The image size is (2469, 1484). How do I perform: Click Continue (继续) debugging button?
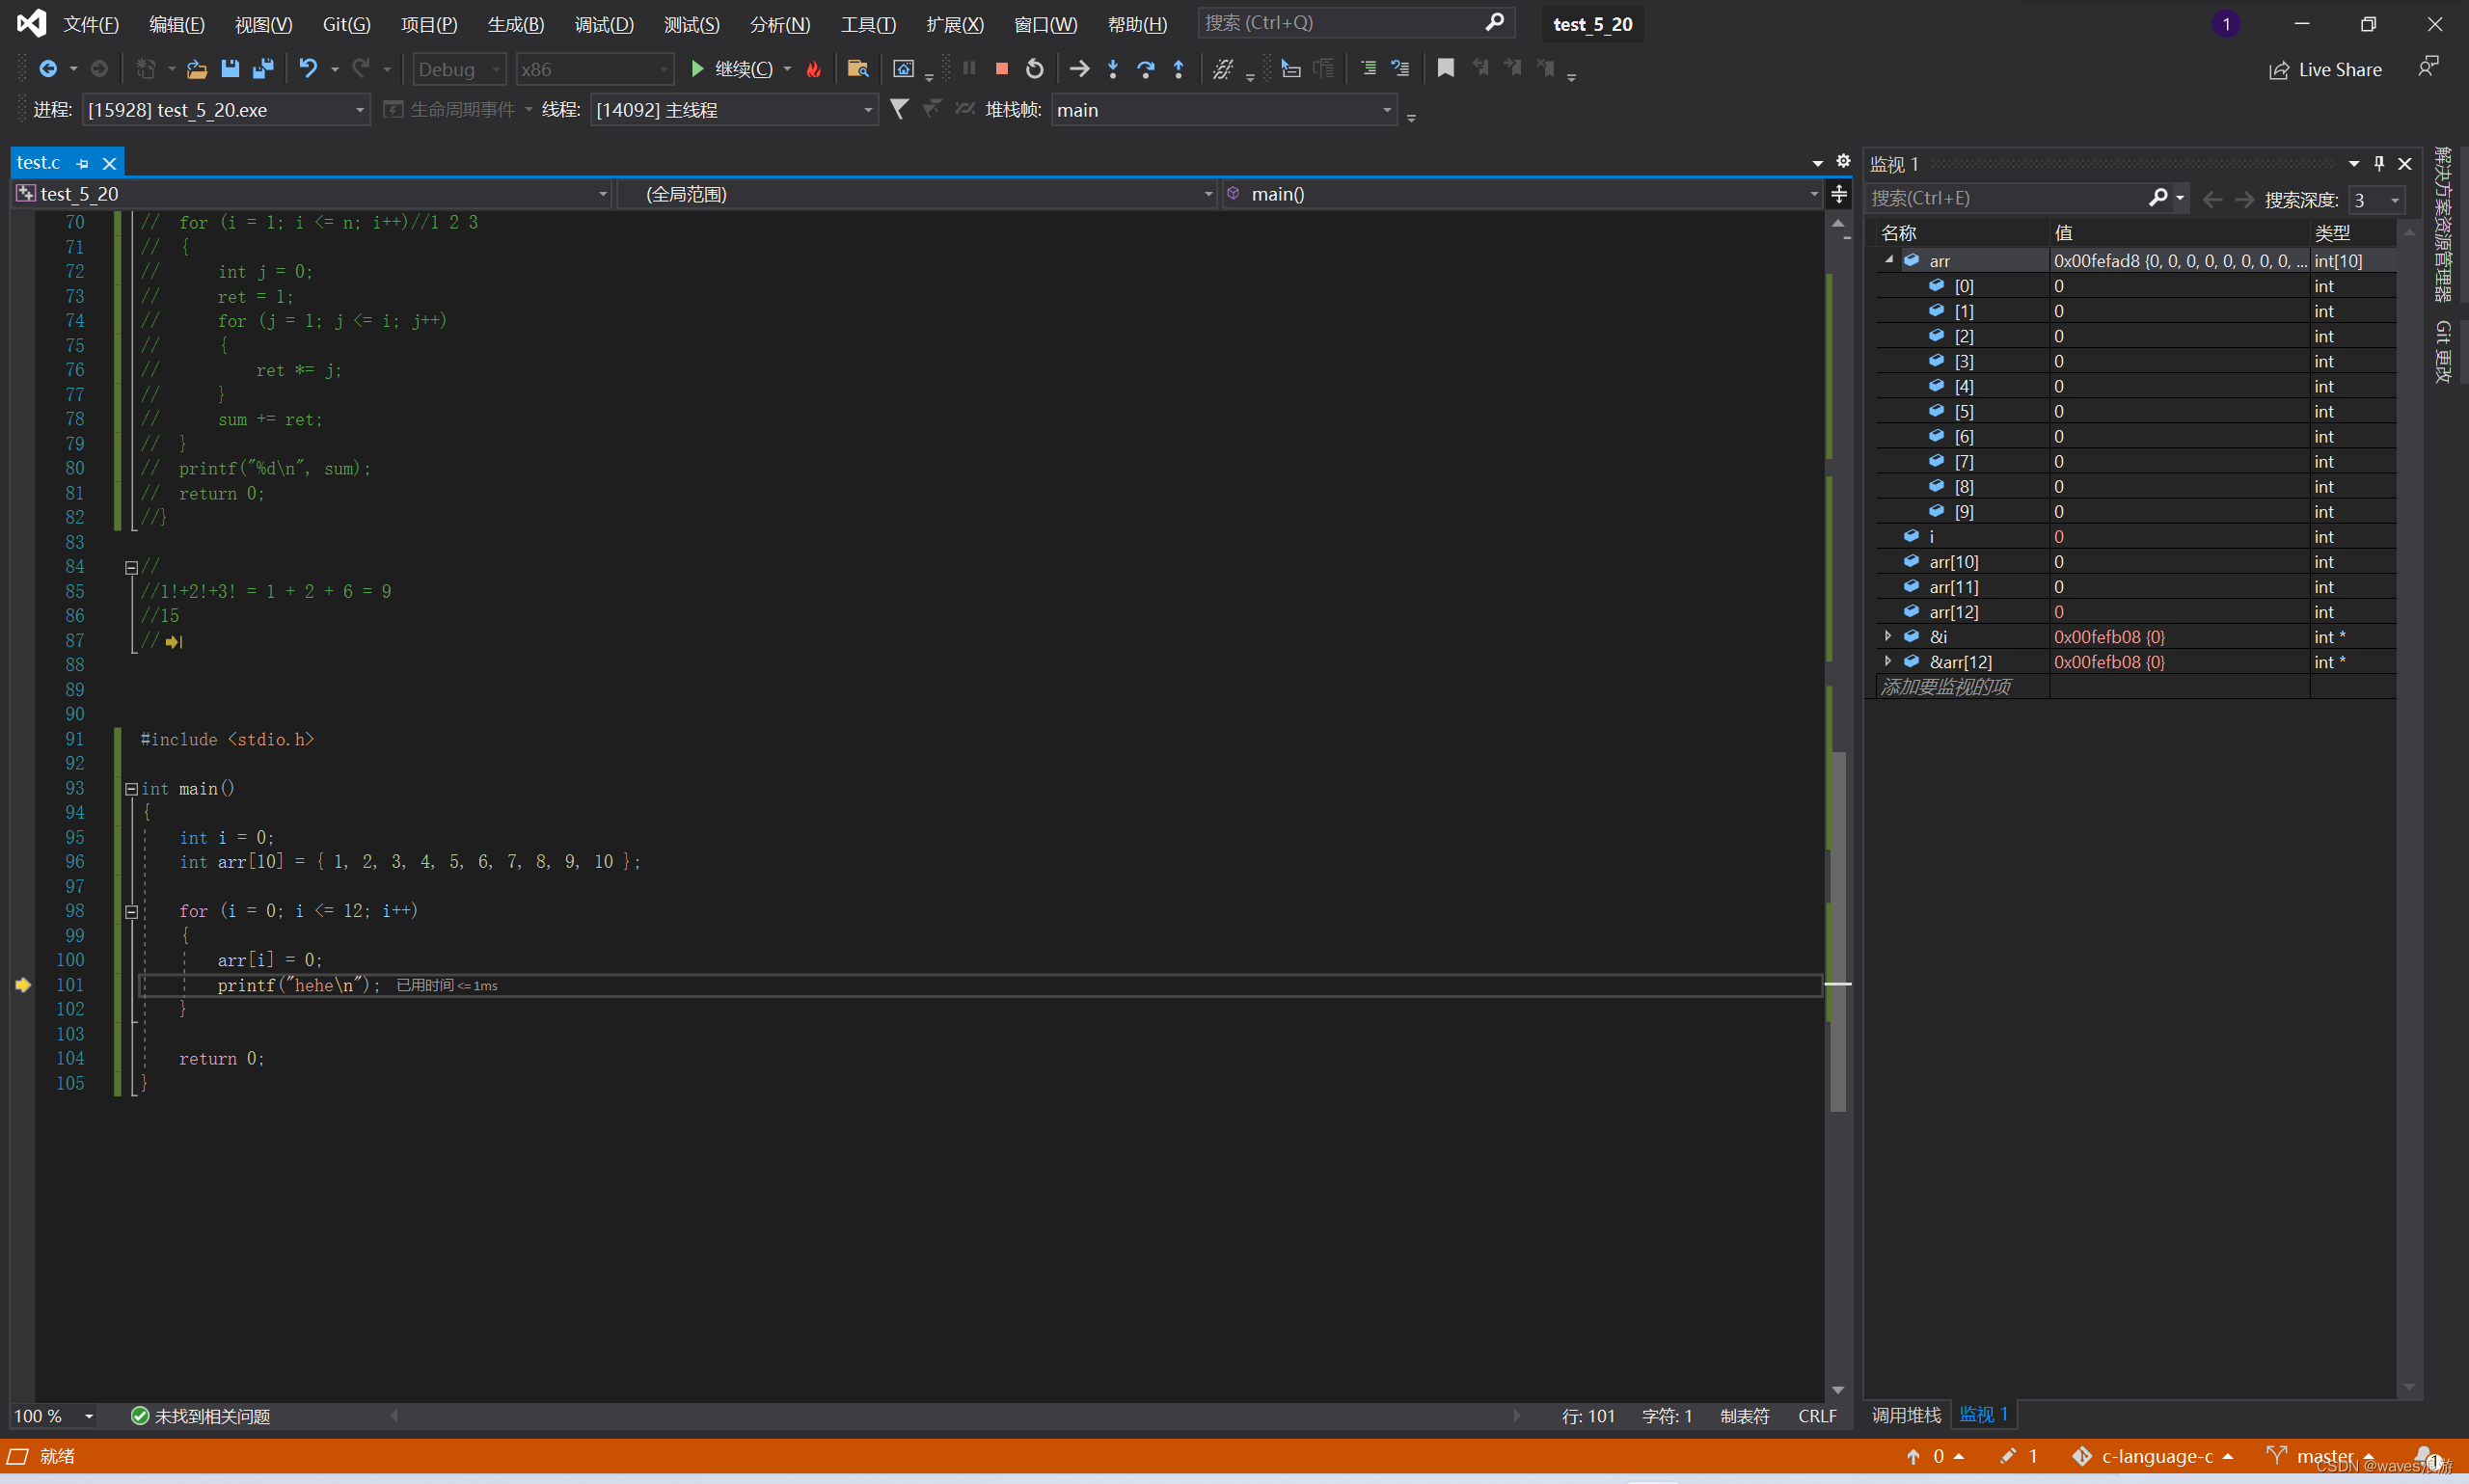pos(733,69)
